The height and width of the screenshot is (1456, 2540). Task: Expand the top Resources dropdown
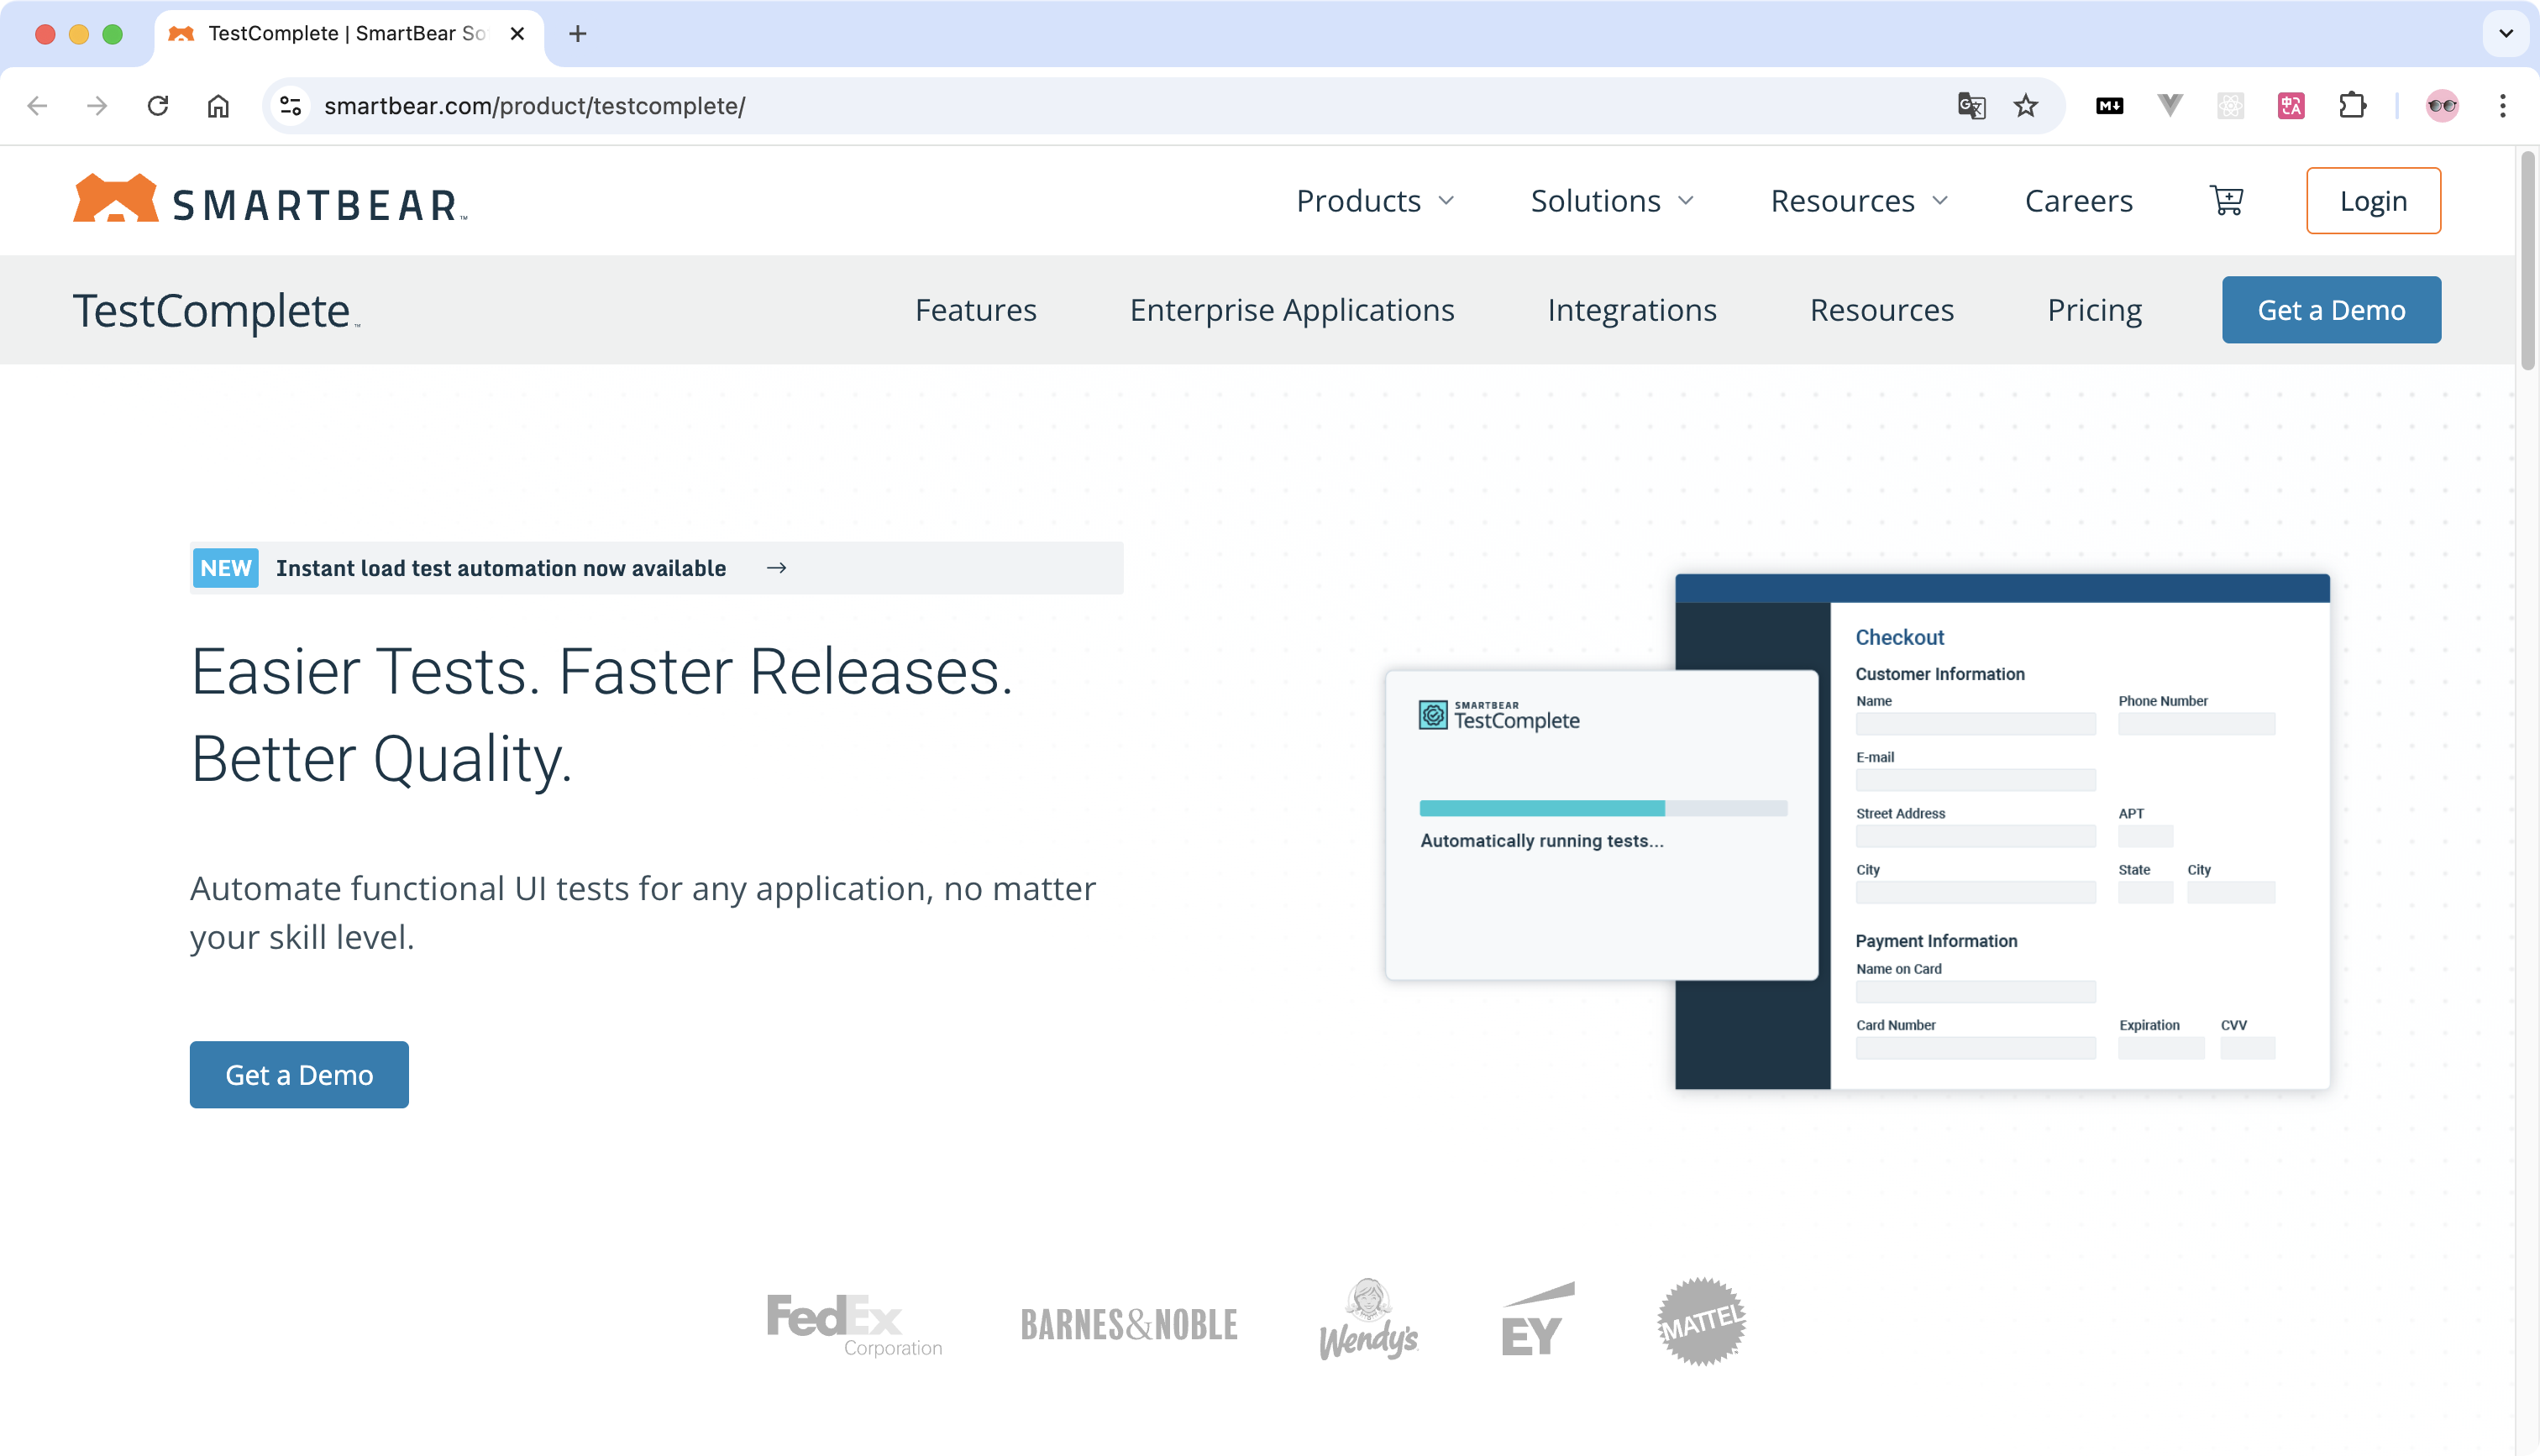(1859, 201)
